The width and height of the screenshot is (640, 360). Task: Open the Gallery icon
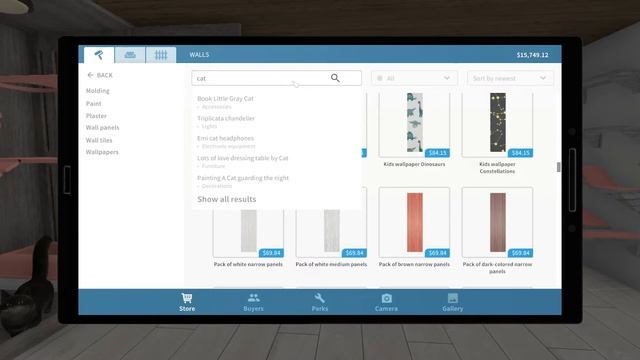point(453,298)
